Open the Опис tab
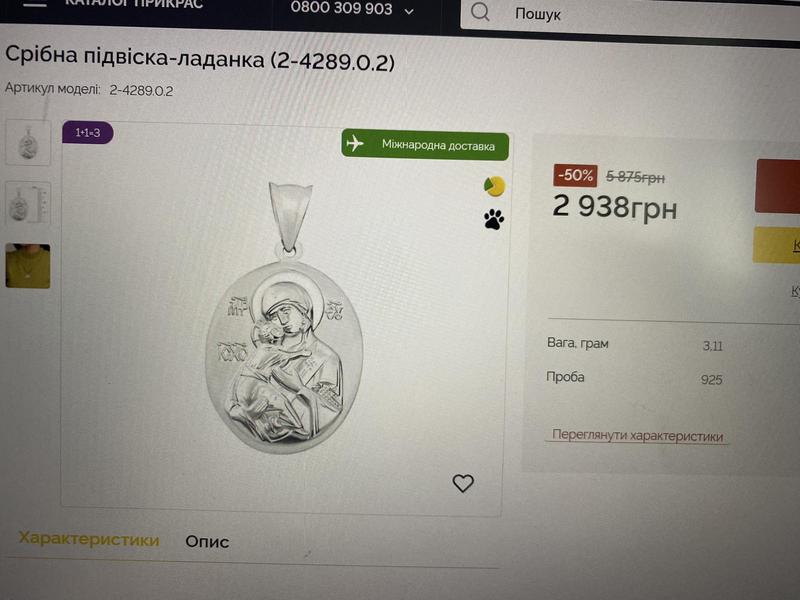This screenshot has width=800, height=600. 207,541
